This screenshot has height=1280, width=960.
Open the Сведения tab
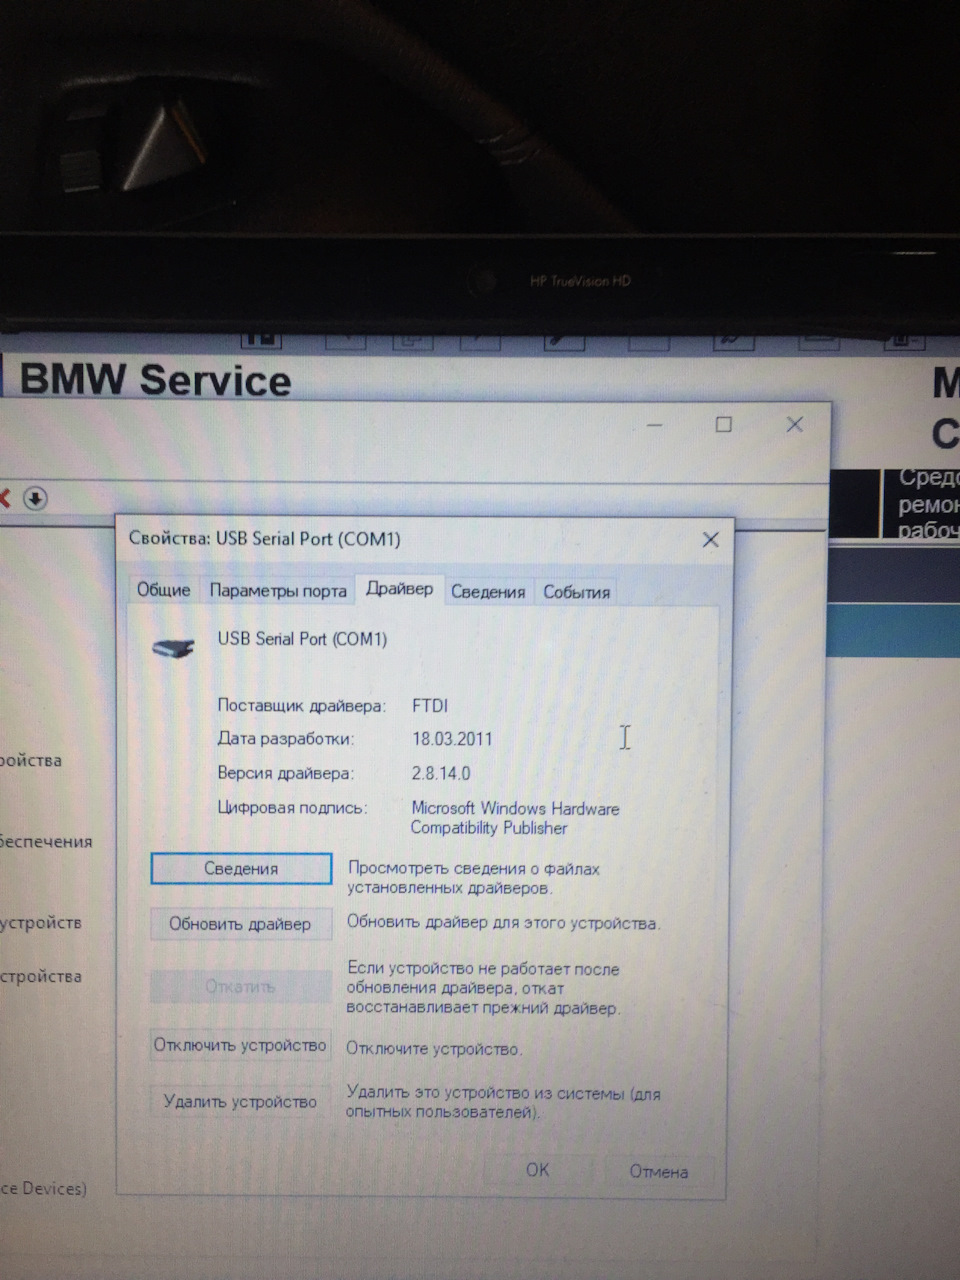(x=488, y=591)
